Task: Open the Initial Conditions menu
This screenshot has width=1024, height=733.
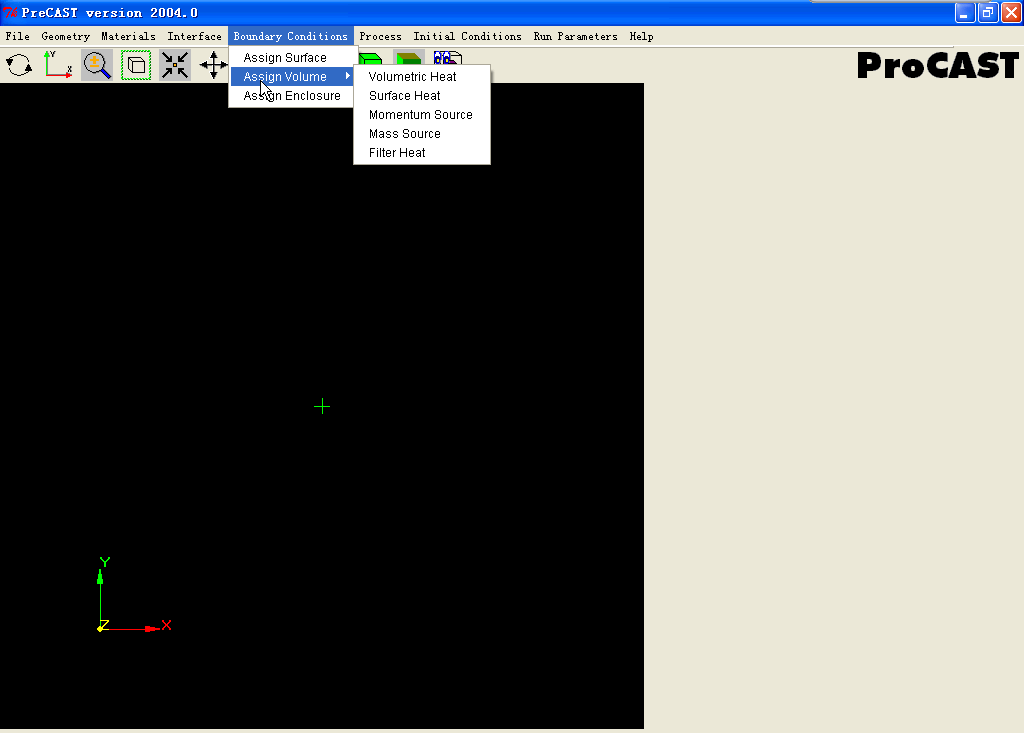Action: click(468, 37)
